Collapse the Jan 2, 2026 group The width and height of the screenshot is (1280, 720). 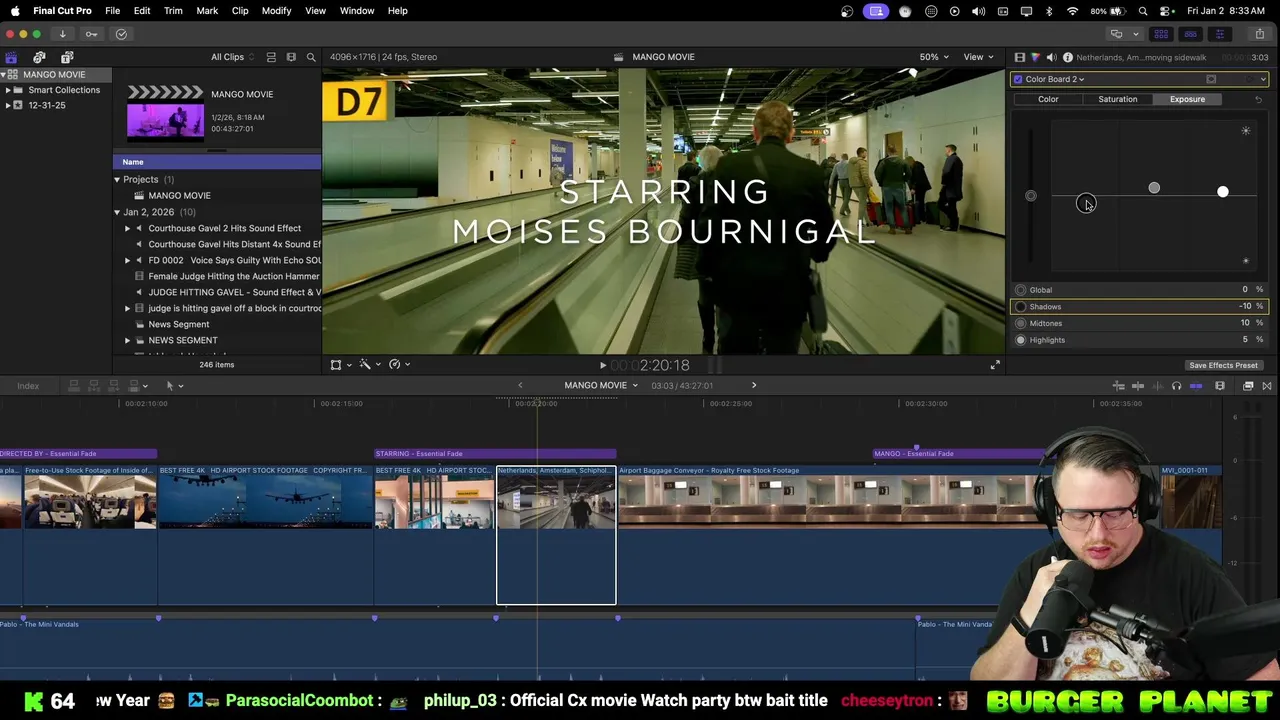[117, 212]
